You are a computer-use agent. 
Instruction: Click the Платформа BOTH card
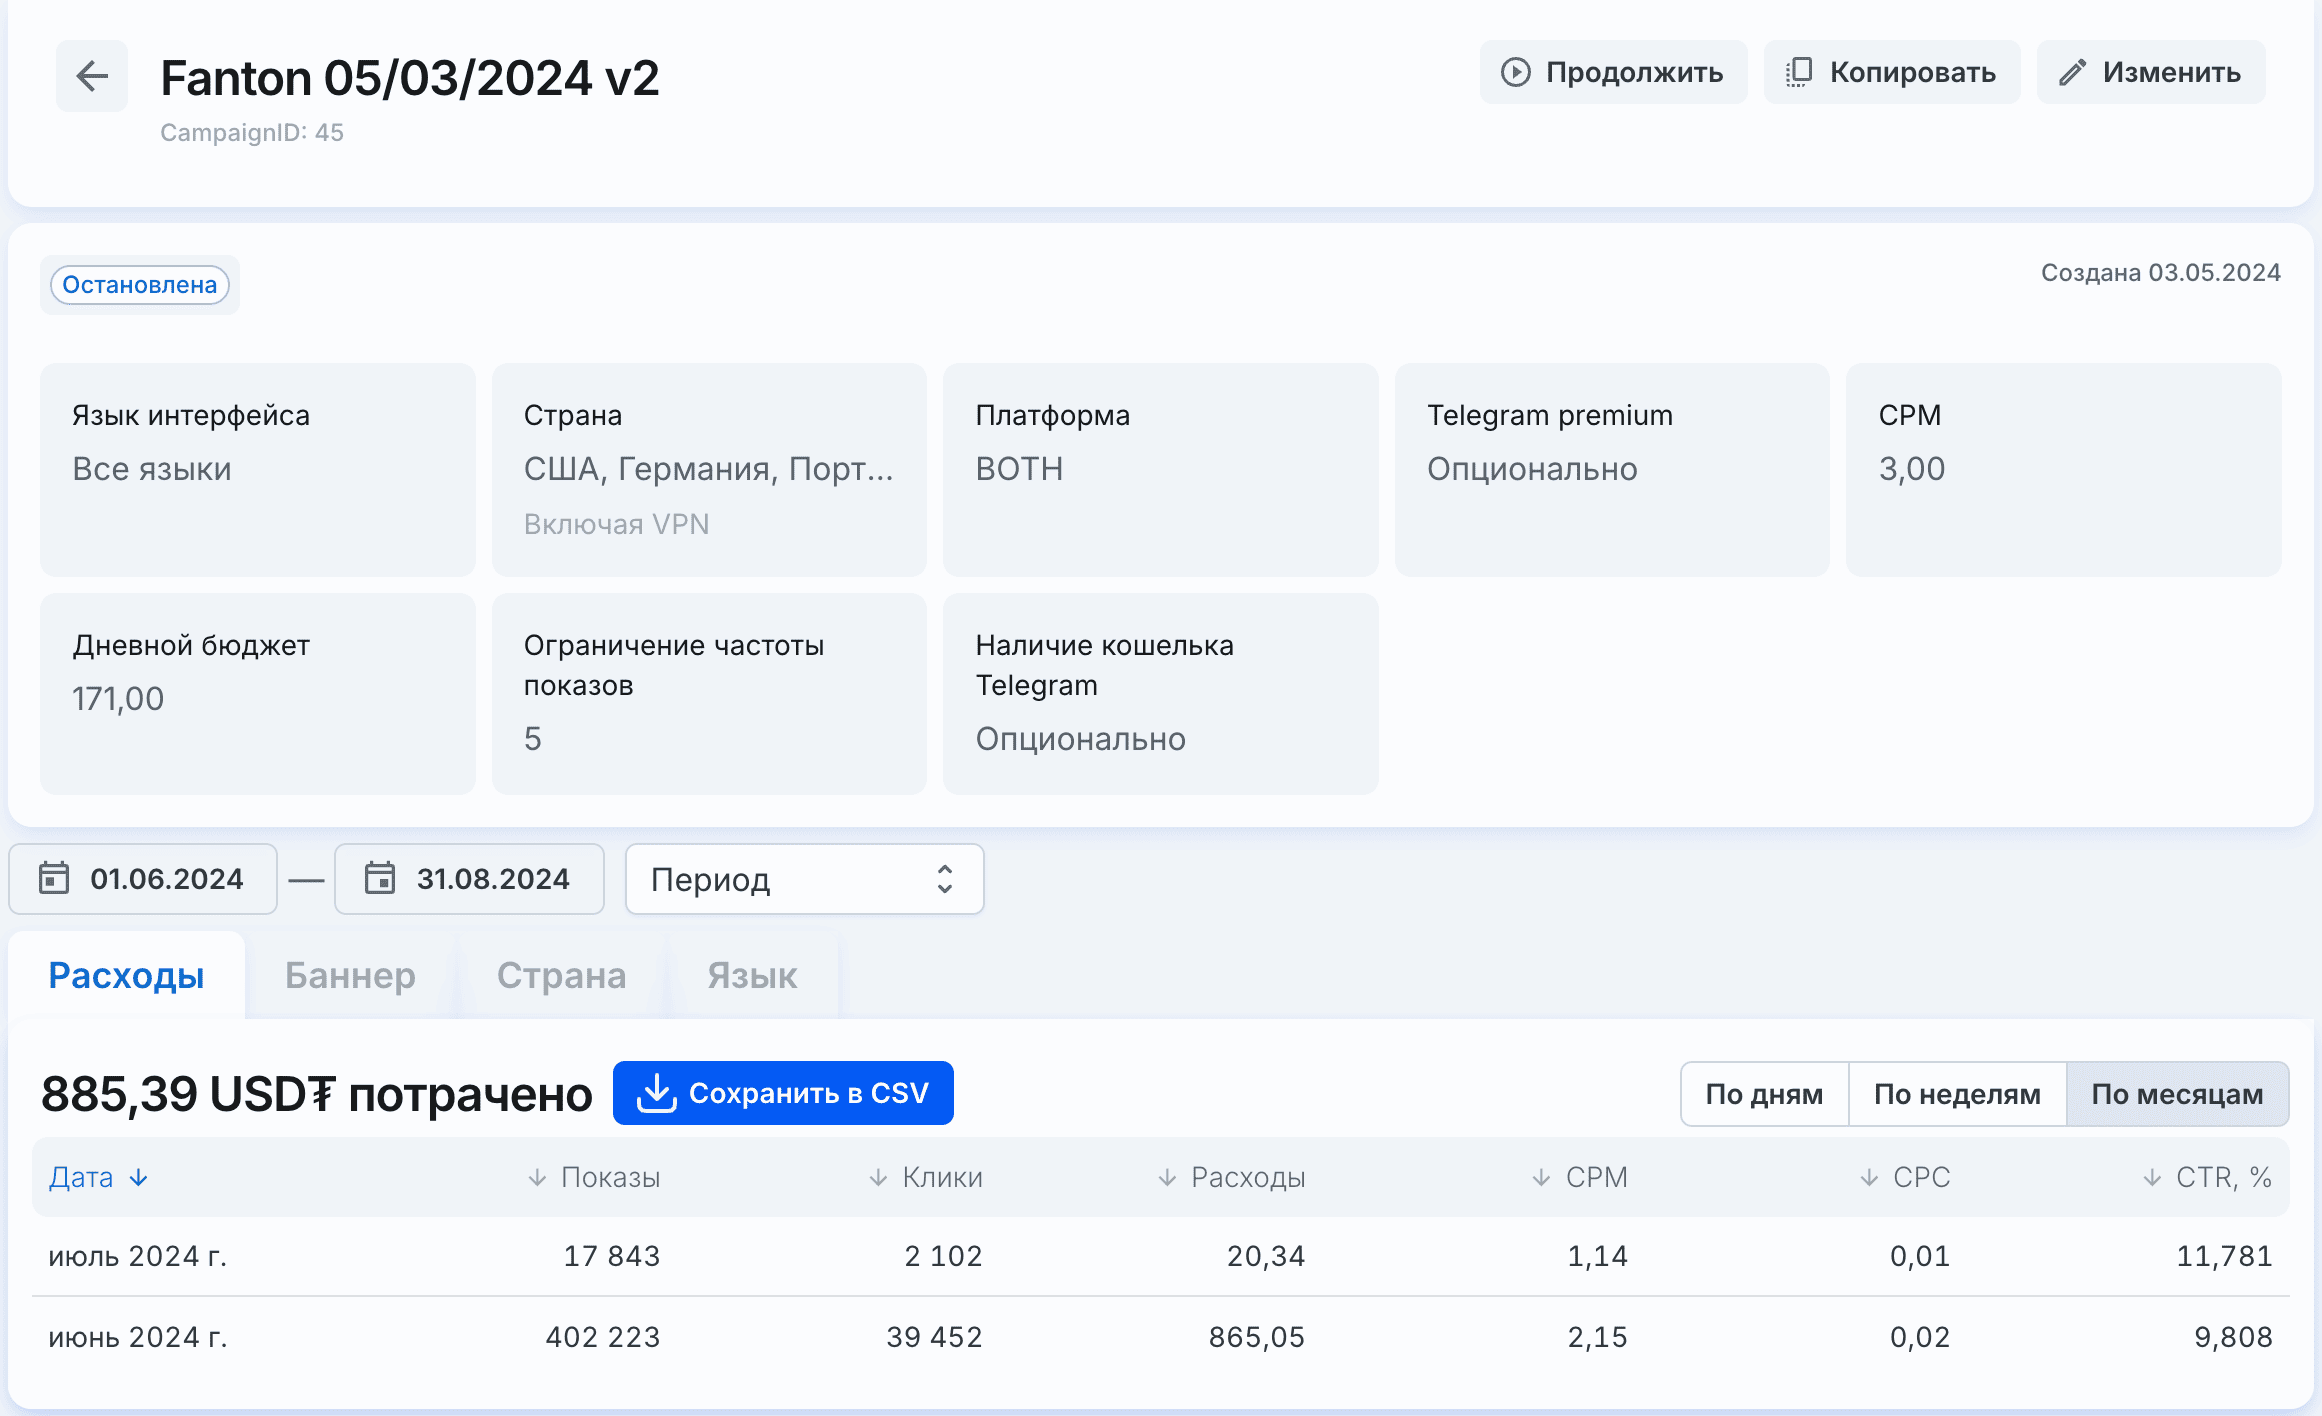click(x=1161, y=469)
